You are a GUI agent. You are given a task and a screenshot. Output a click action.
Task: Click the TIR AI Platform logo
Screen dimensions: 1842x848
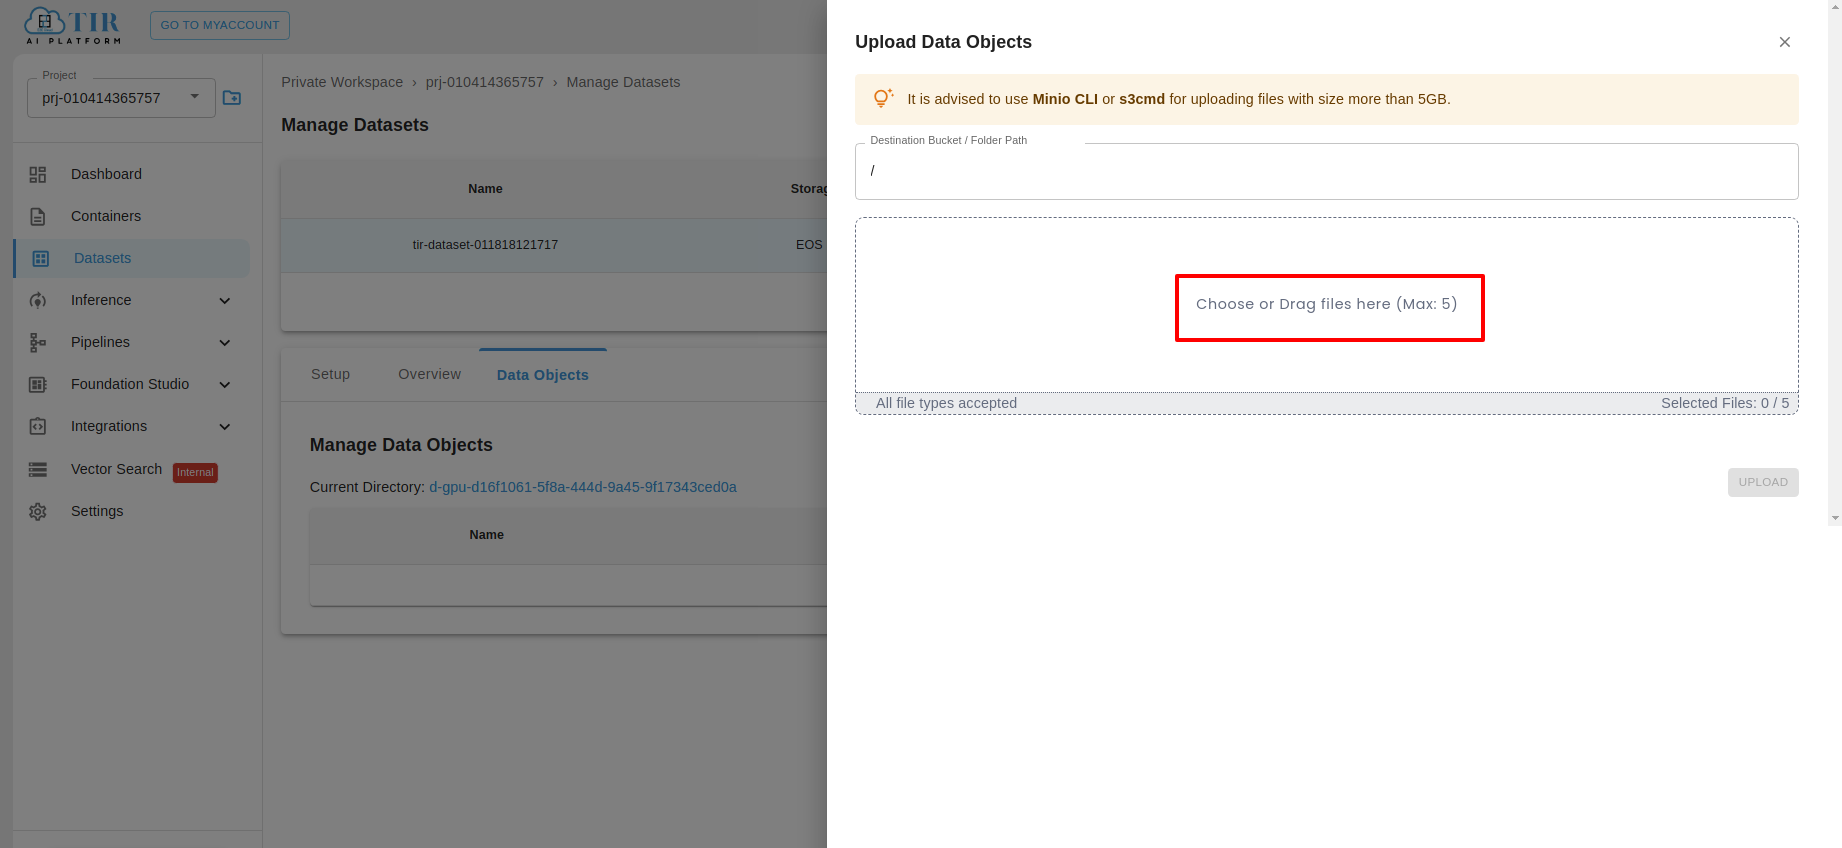pyautogui.click(x=73, y=26)
